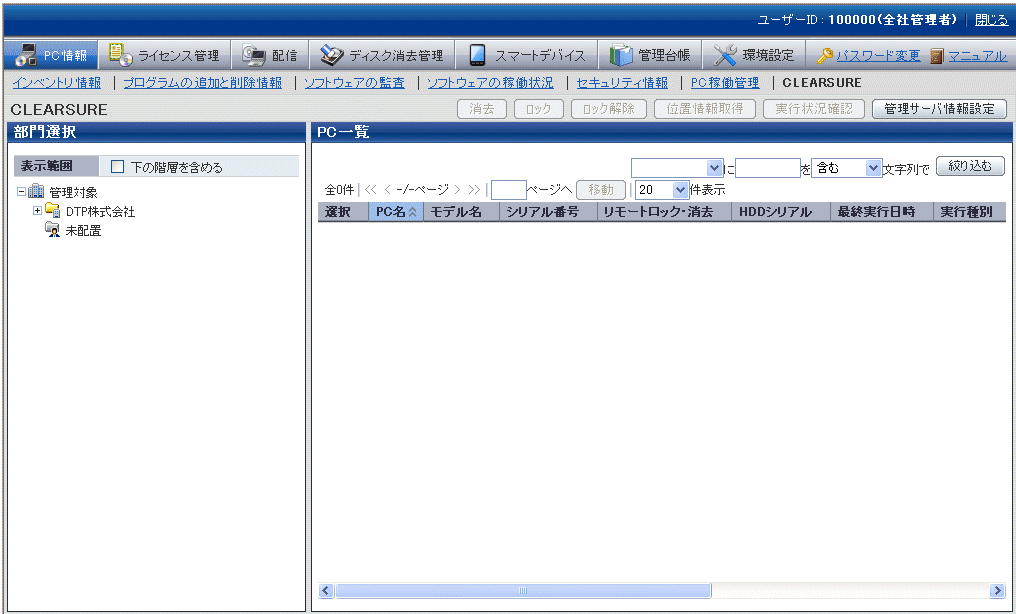Click the モデル名 column header
The height and width of the screenshot is (614, 1016).
[461, 212]
